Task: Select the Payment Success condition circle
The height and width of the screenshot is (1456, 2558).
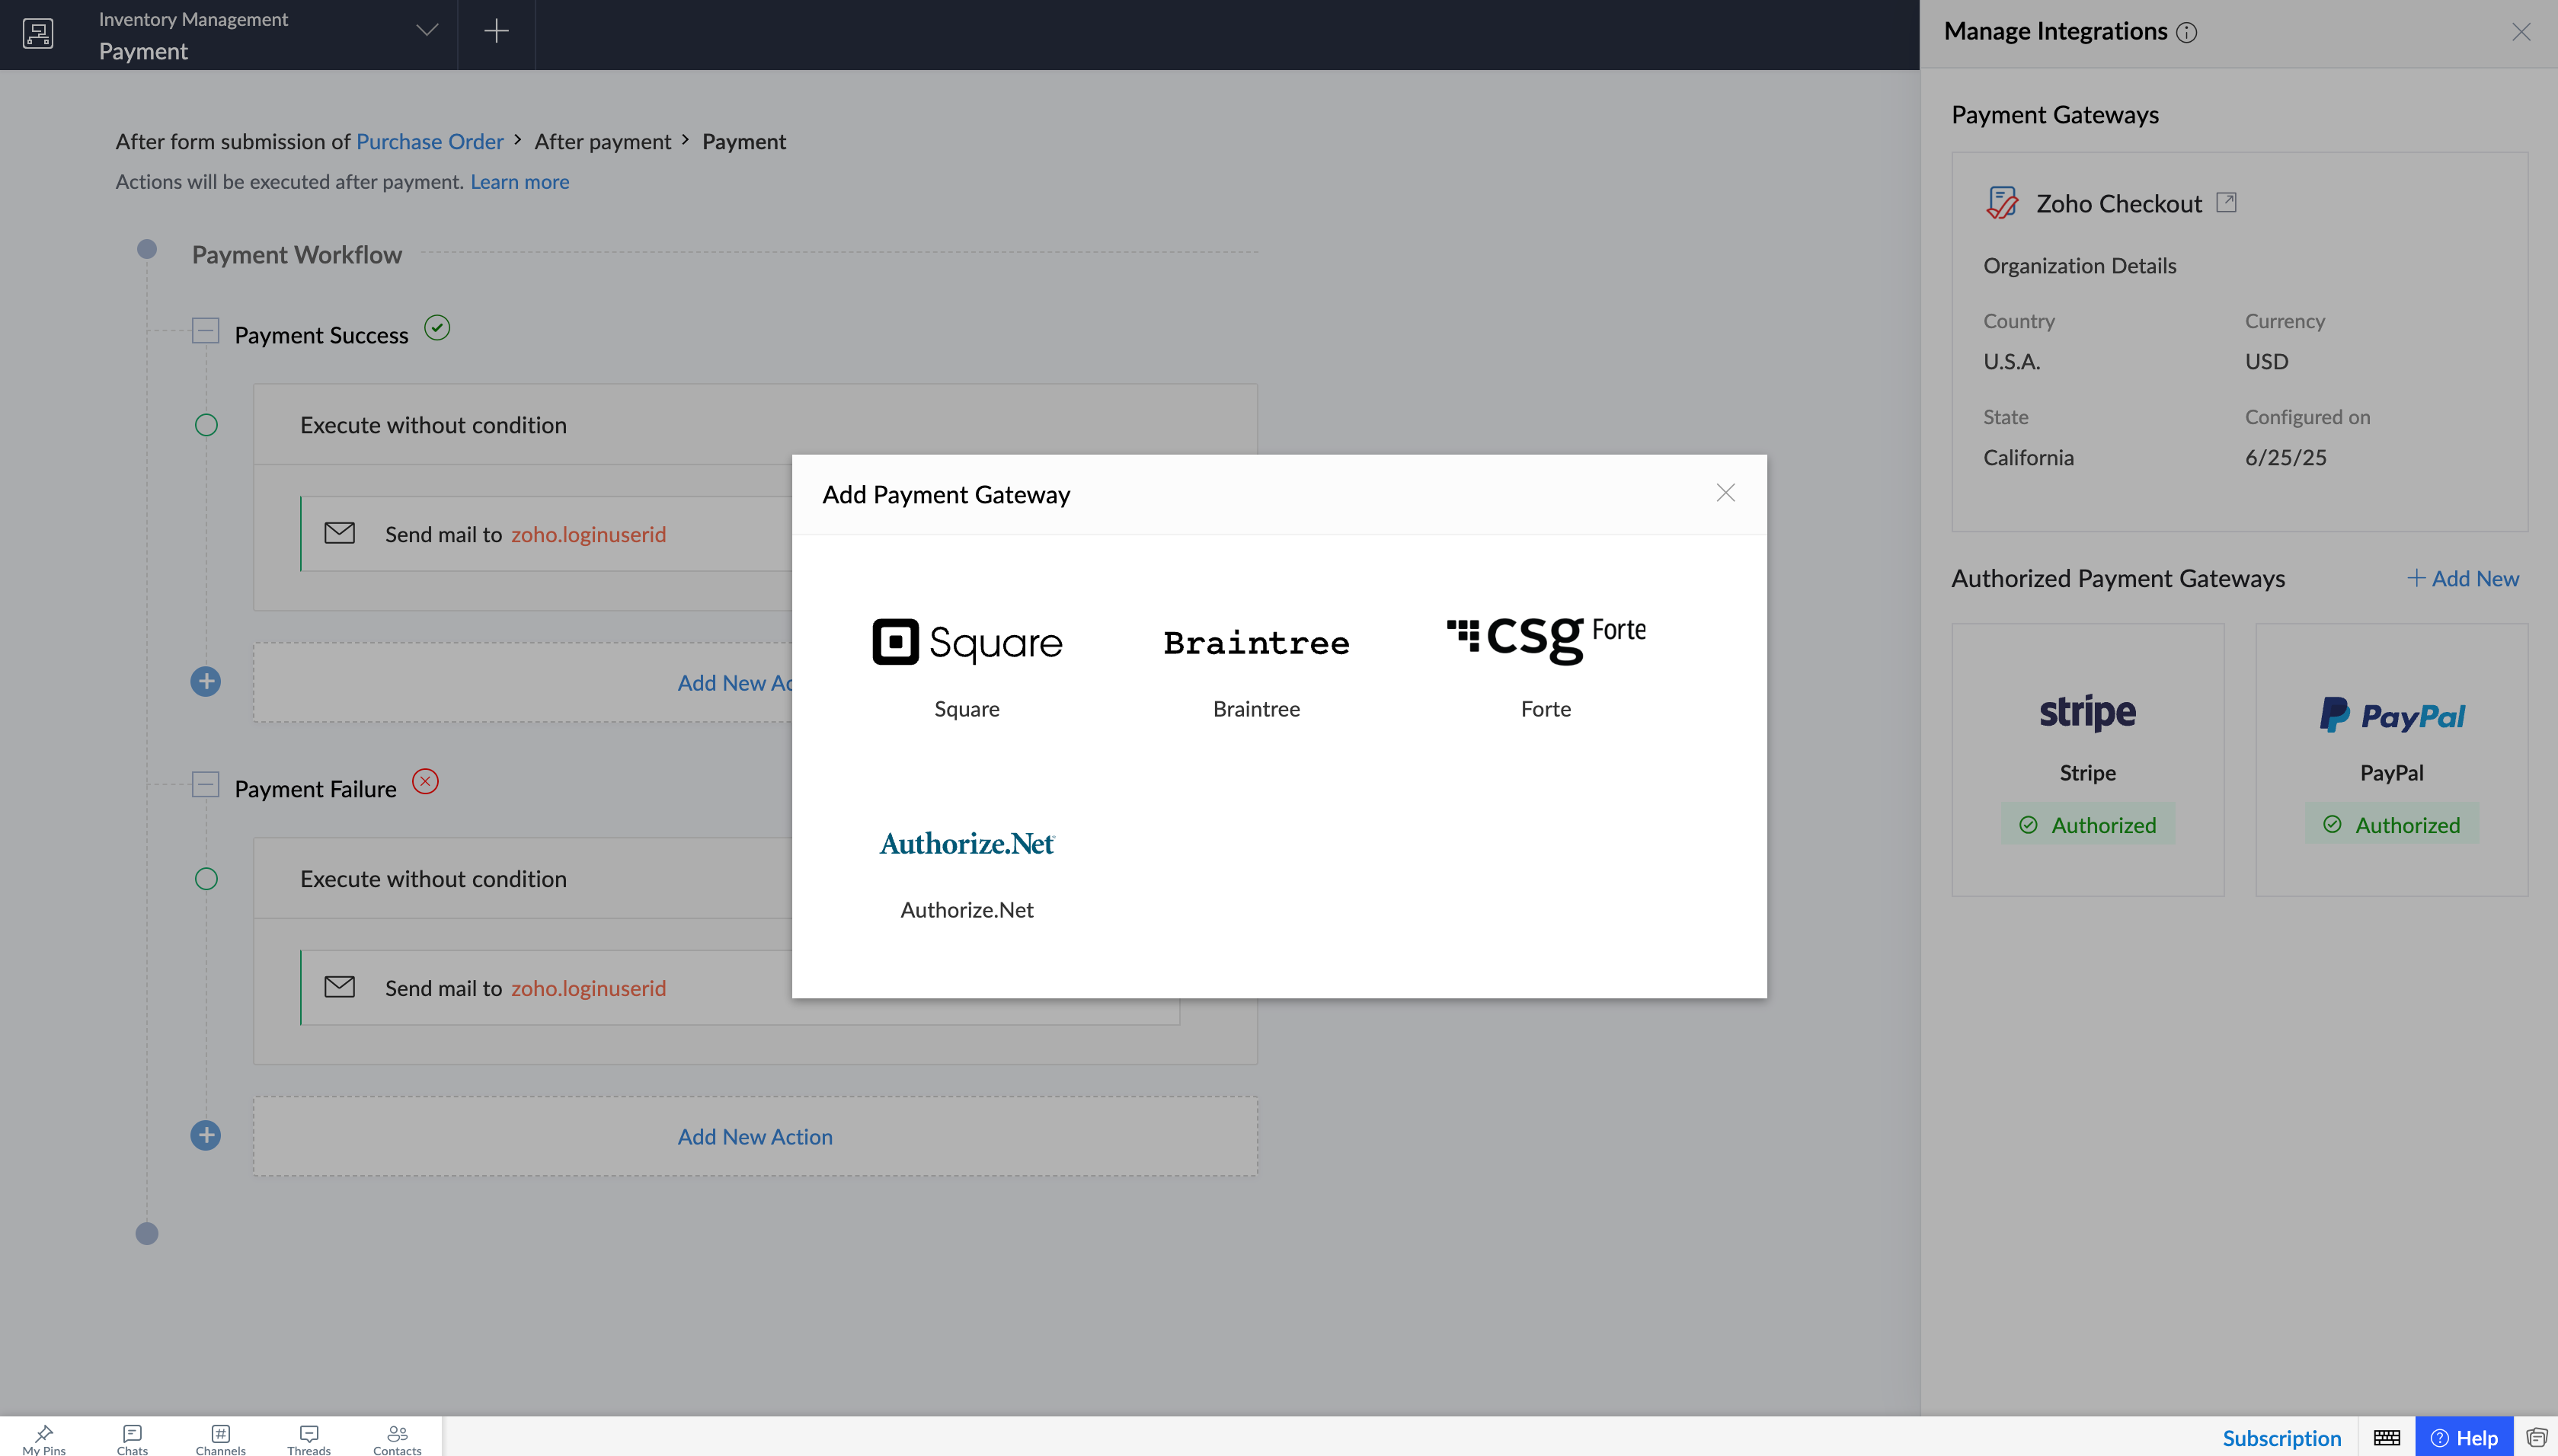Action: click(x=206, y=425)
